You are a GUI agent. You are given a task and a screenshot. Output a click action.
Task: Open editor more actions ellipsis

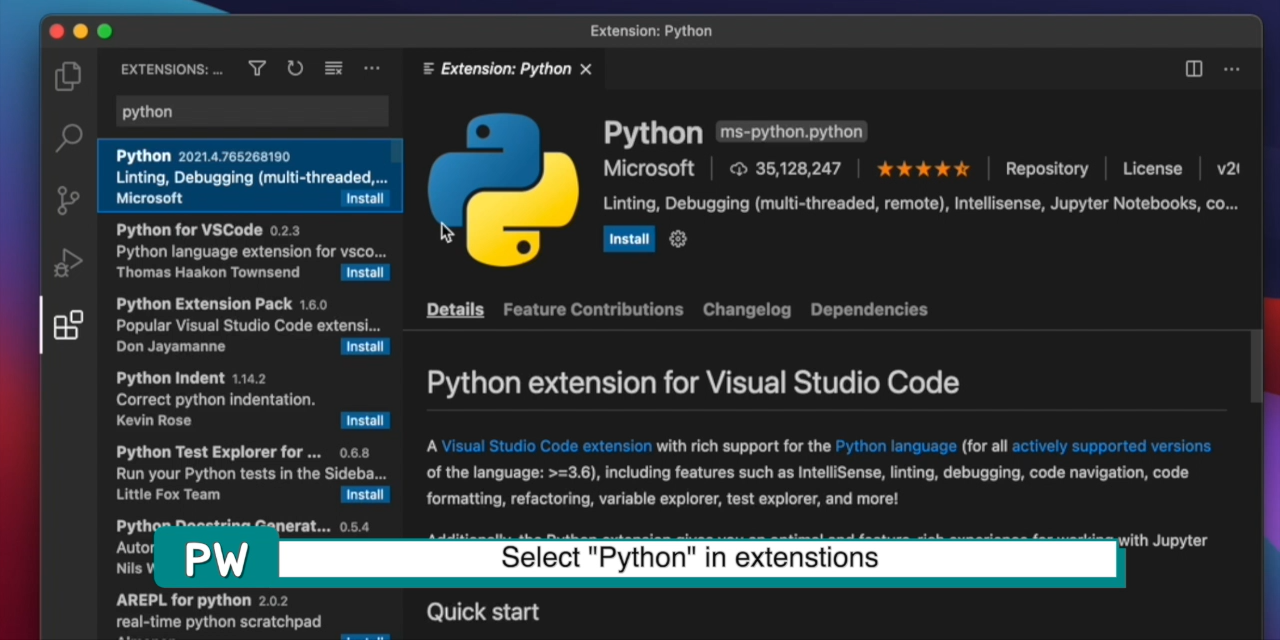click(1232, 69)
